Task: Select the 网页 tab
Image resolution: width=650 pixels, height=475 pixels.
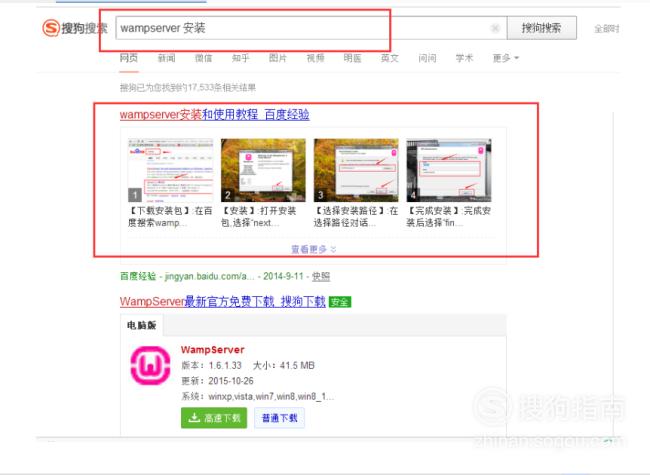Action: click(x=129, y=58)
